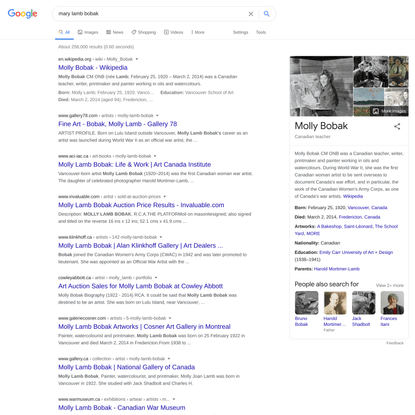This screenshot has width=415, height=415.
Task: Open the Images search tab
Action: point(88,32)
